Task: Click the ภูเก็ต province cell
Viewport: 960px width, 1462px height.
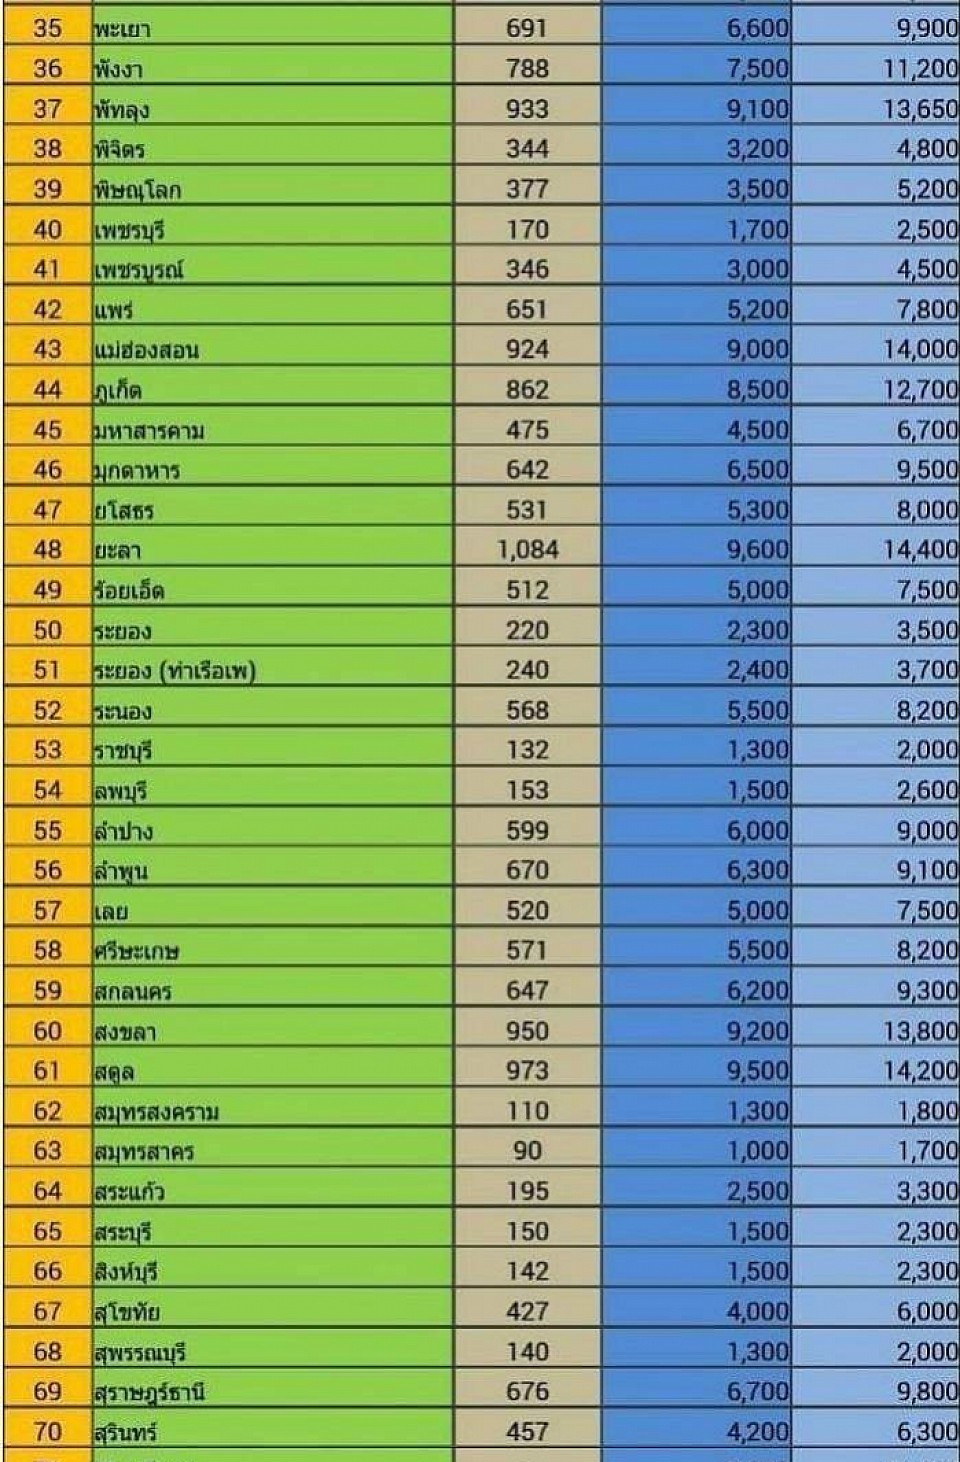Action: point(272,390)
